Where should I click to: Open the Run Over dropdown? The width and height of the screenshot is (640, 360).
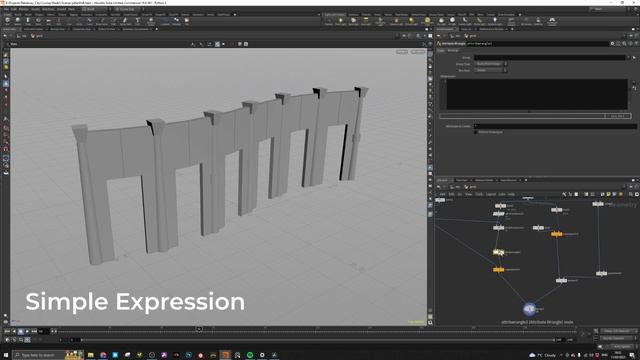click(x=491, y=70)
